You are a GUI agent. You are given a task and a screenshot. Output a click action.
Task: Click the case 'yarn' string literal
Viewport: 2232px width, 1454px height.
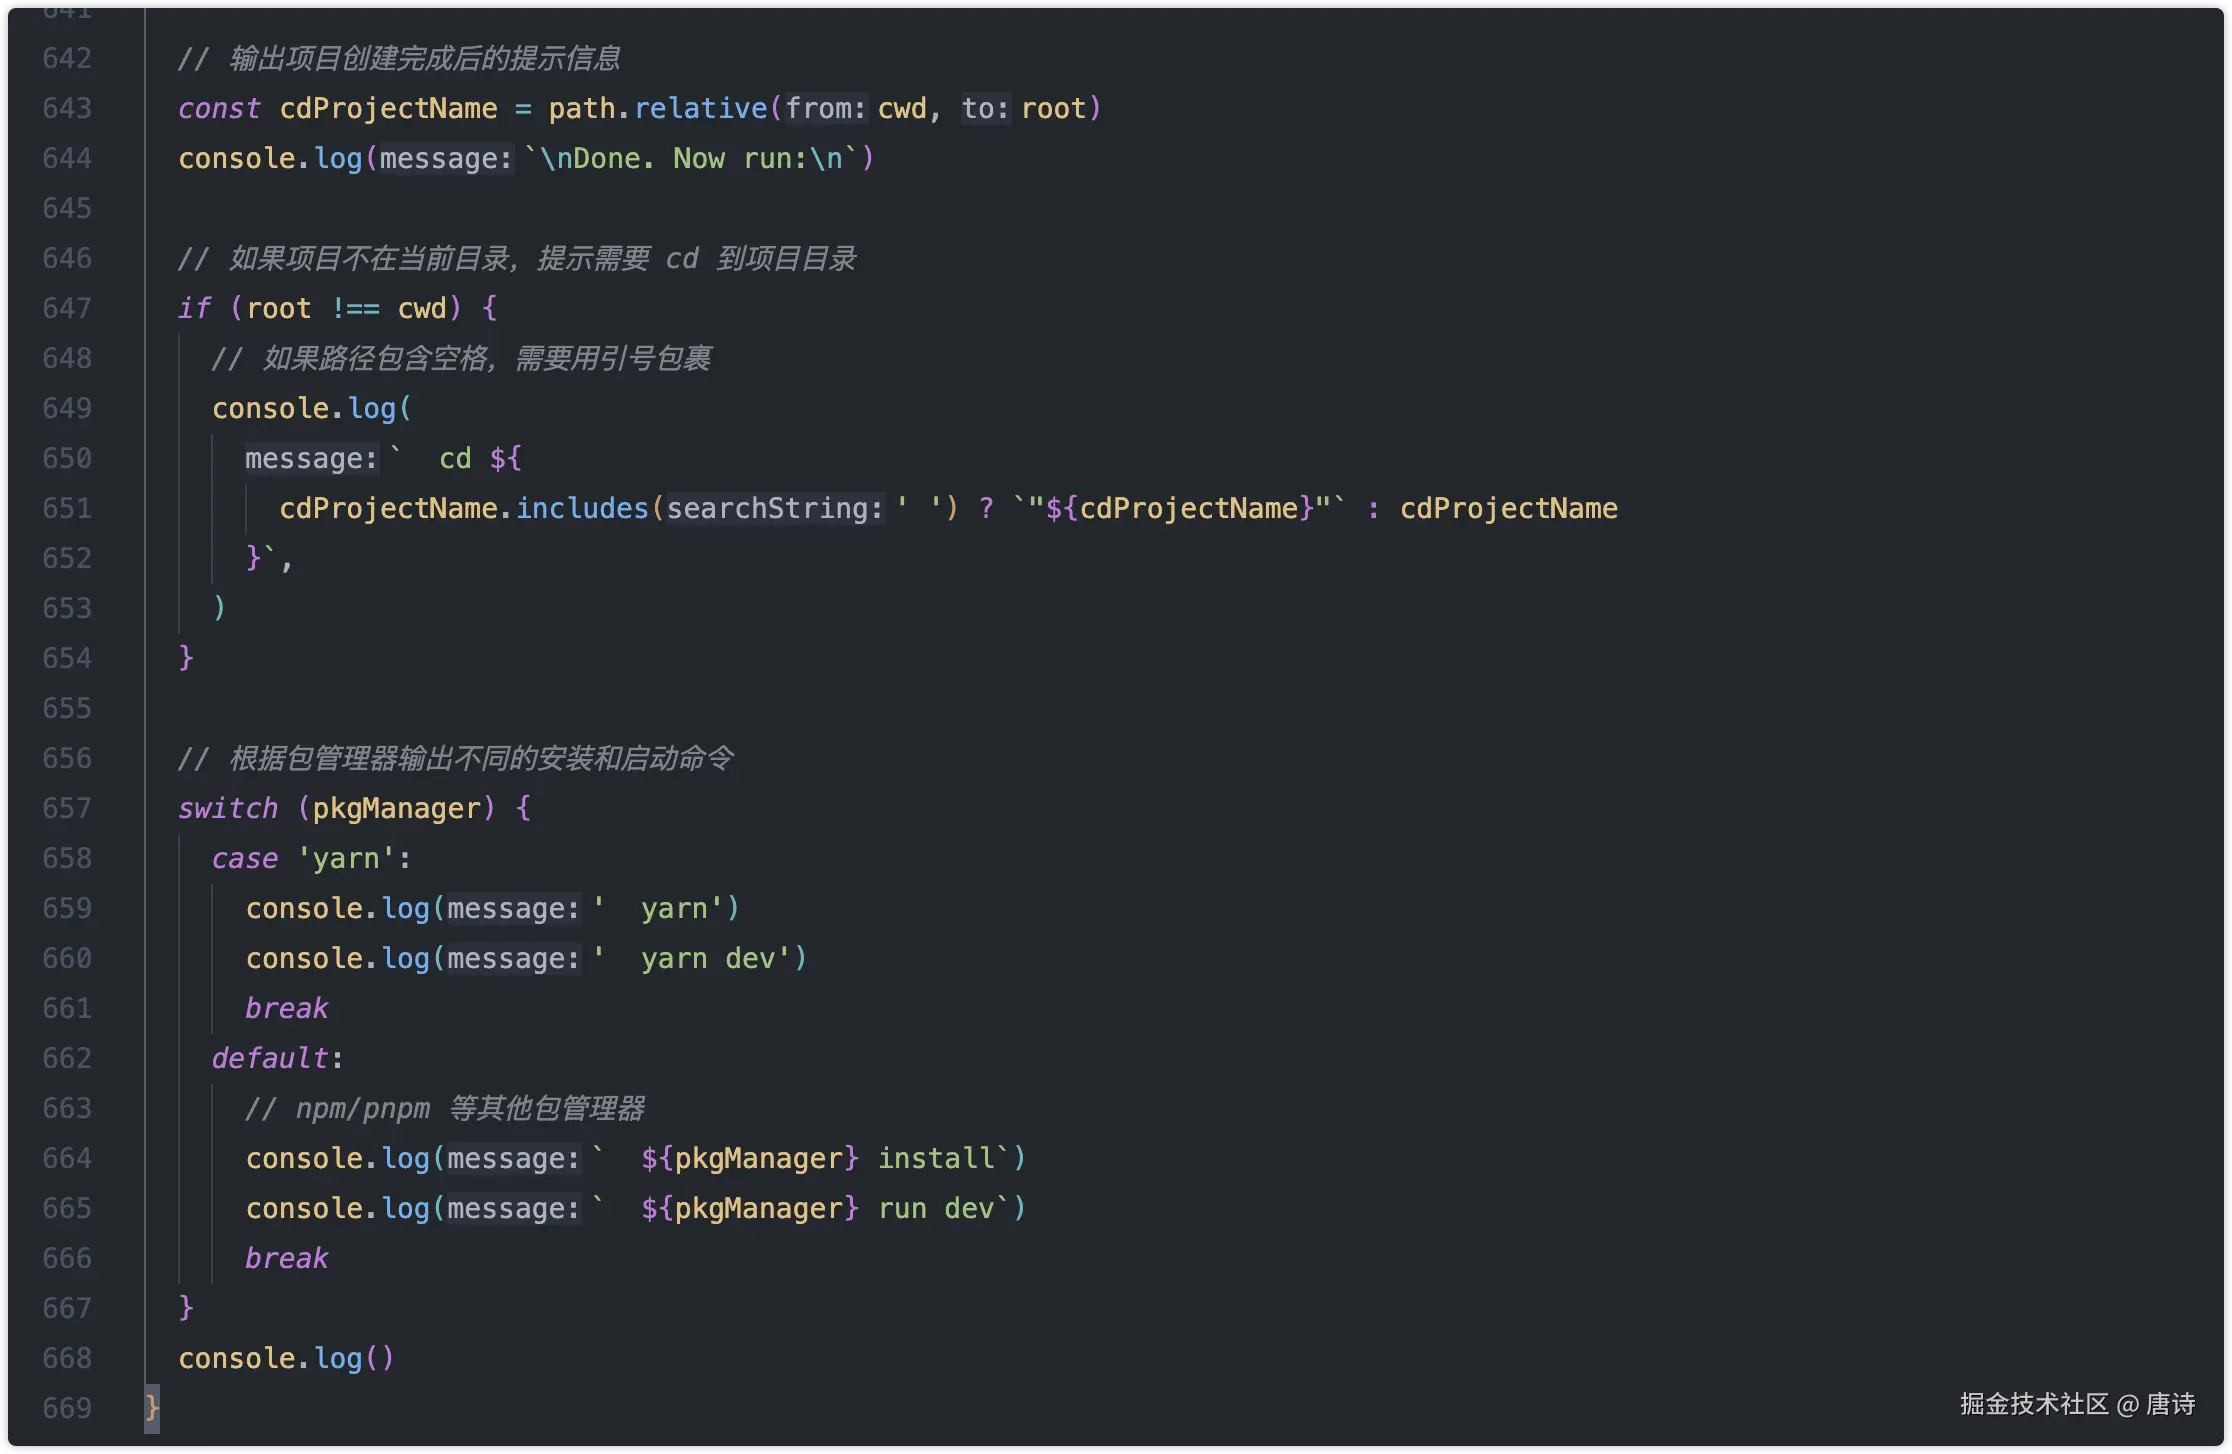click(x=346, y=858)
